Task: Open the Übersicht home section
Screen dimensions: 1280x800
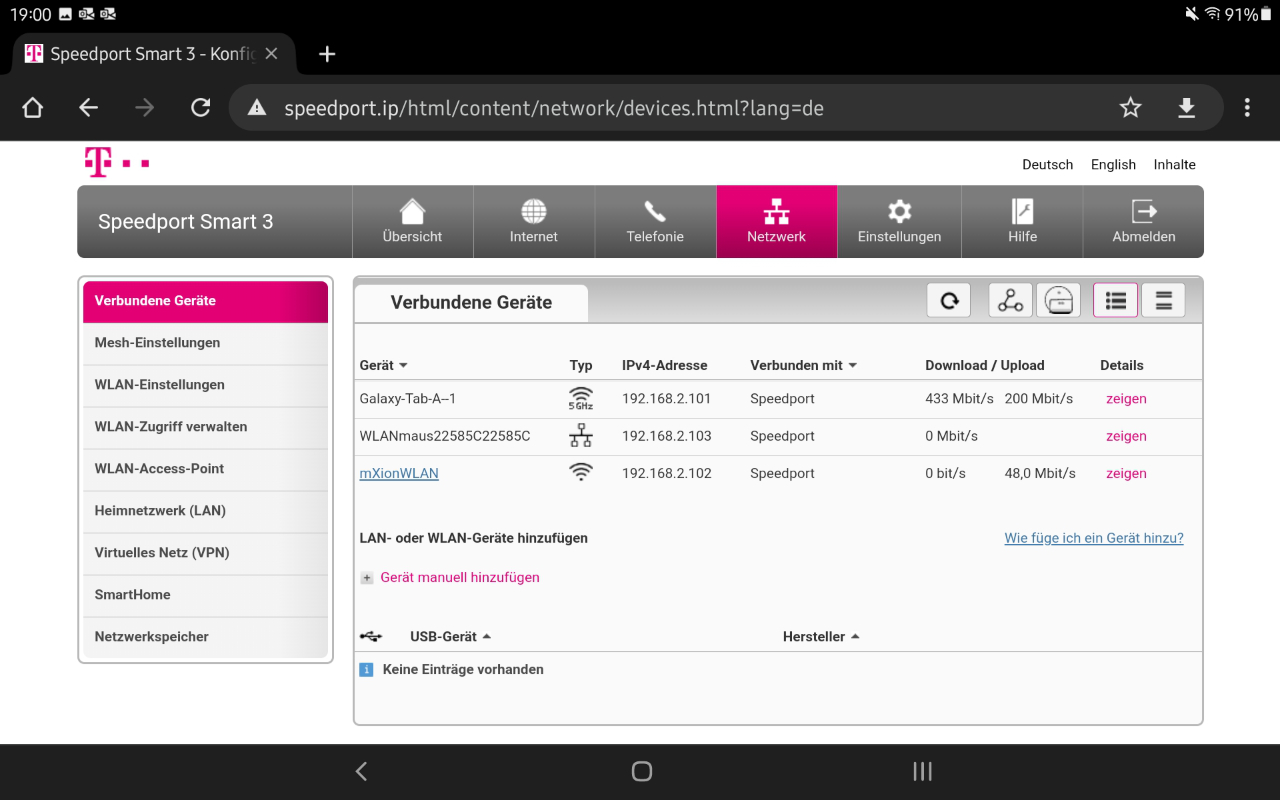Action: (x=412, y=222)
